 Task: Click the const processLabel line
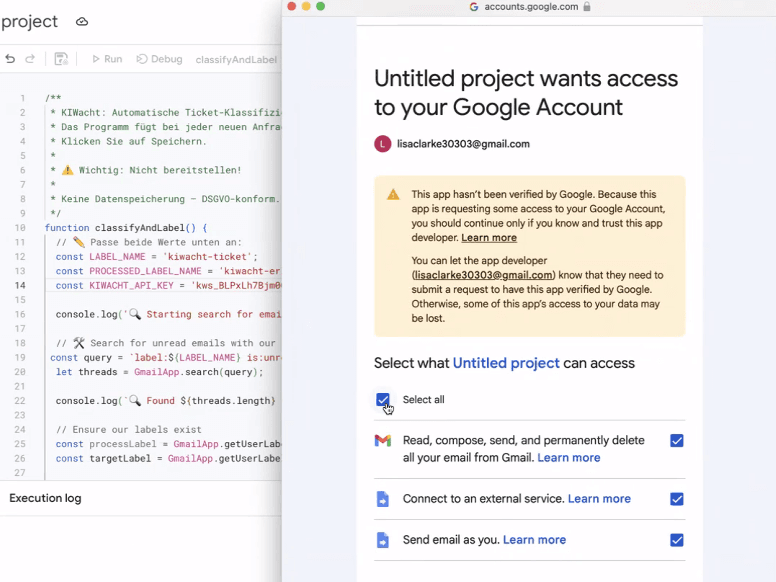[168, 444]
